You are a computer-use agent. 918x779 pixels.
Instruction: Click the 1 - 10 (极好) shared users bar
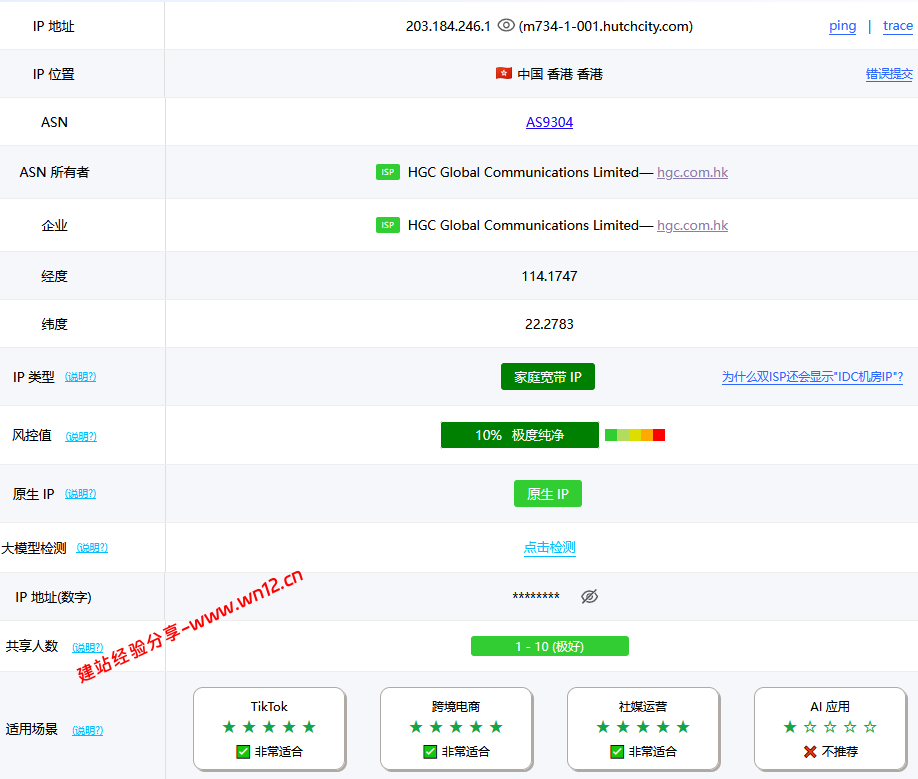(x=549, y=646)
